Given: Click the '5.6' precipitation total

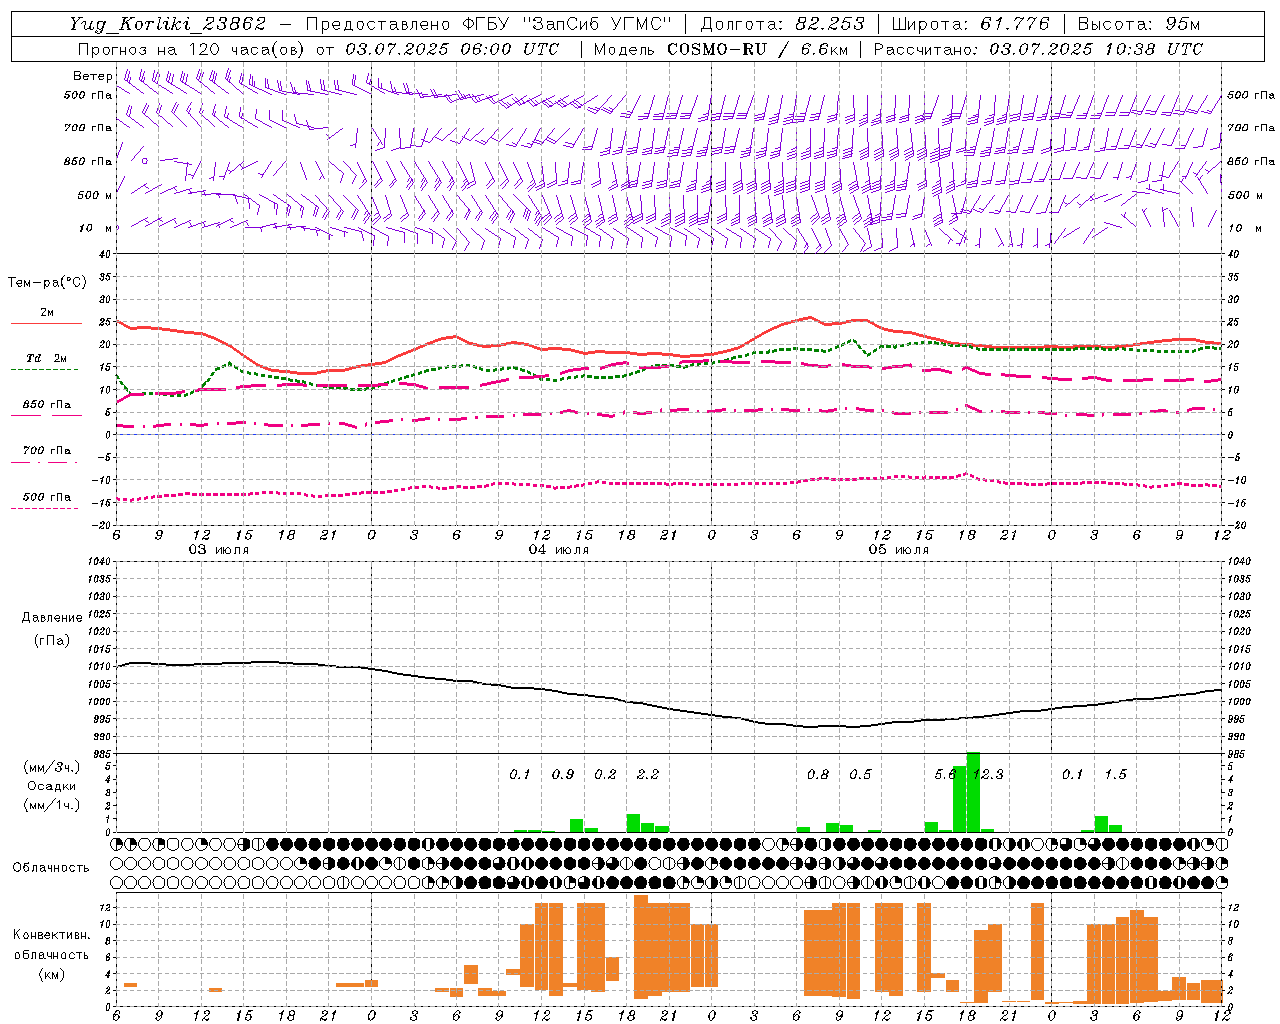Looking at the screenshot, I should [x=945, y=775].
